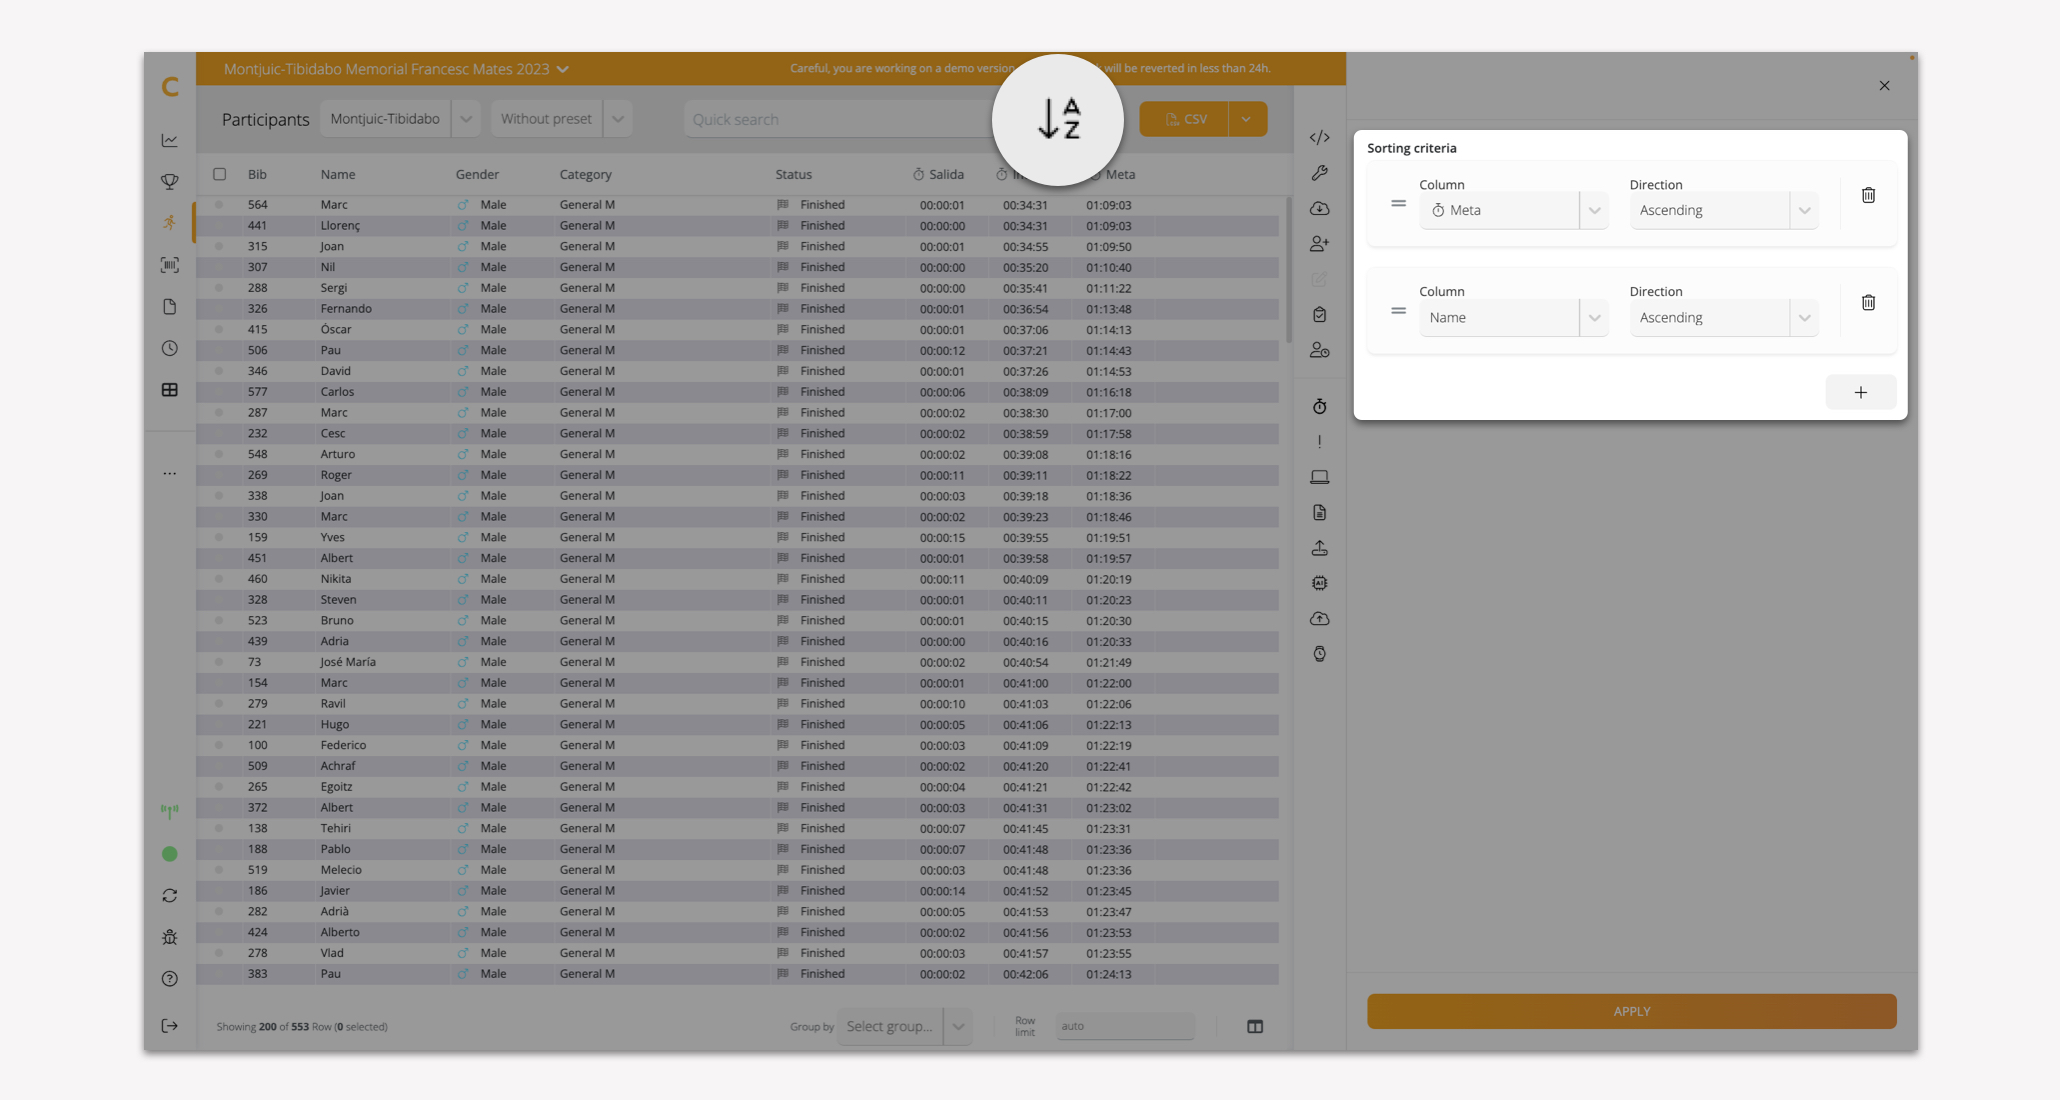Open the Montjuic-Tibidabo race selector dropdown

click(400, 119)
